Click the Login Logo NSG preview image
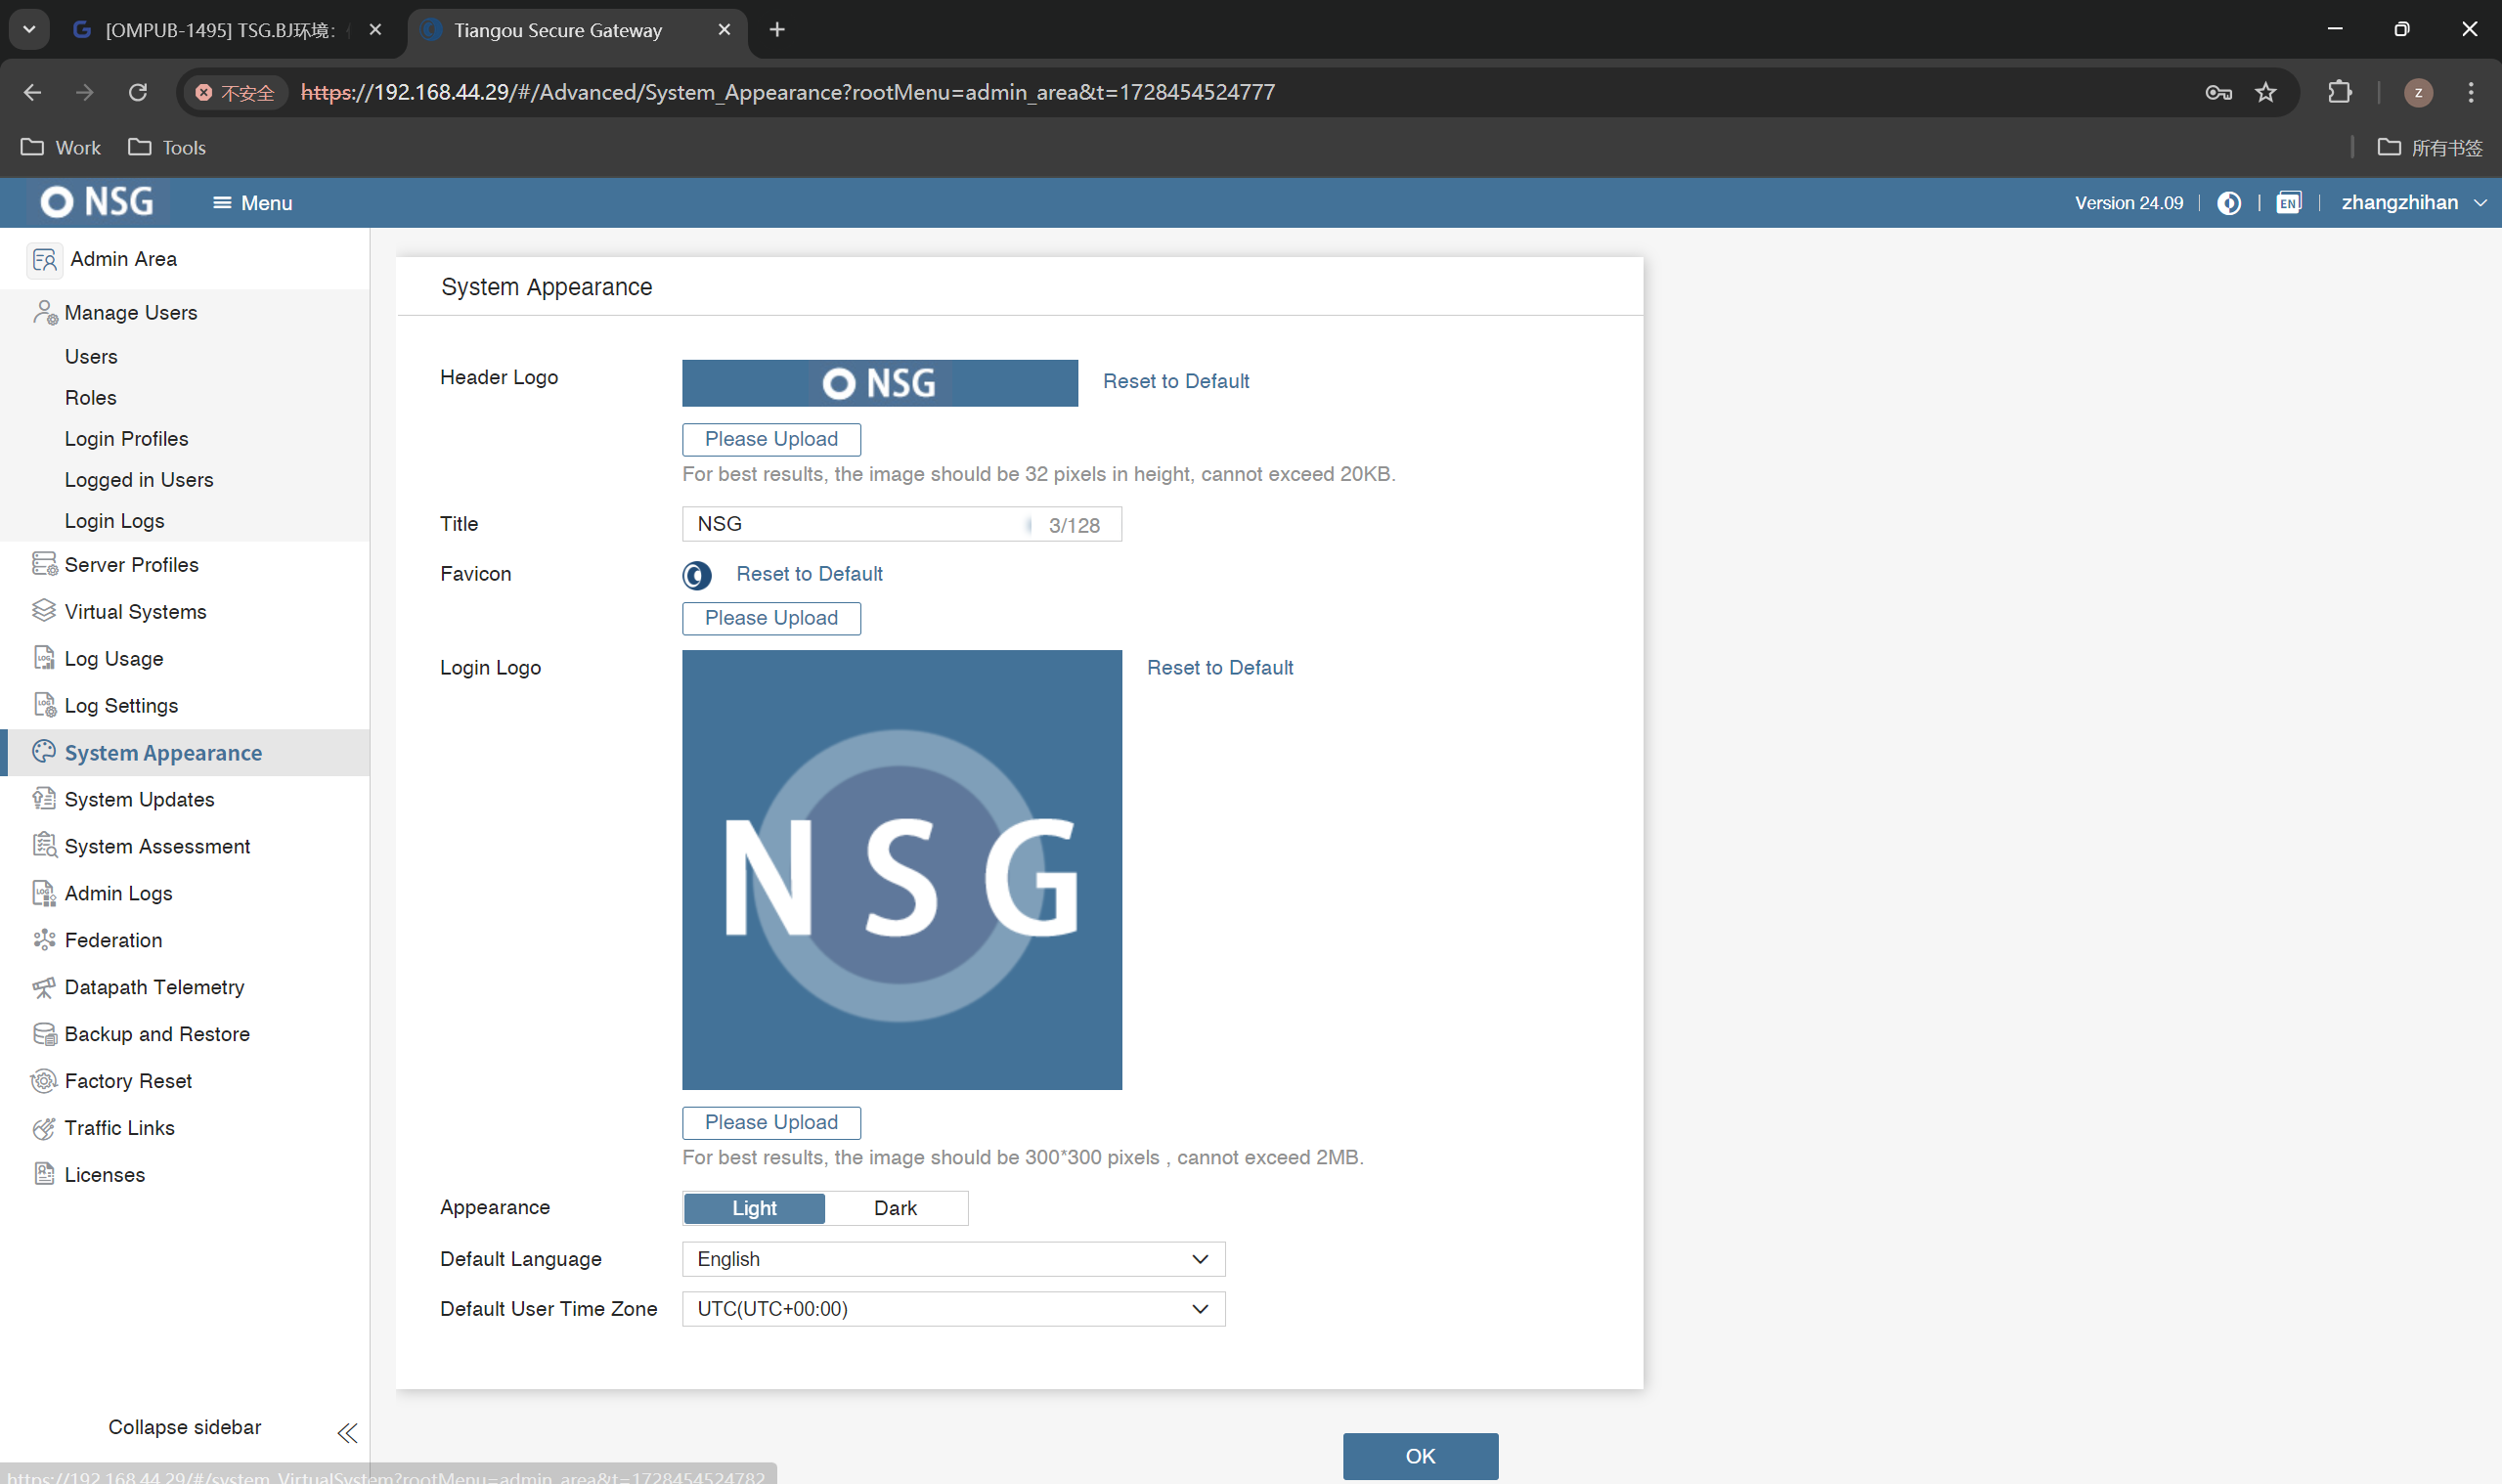Screen dimensions: 2502x1484 pos(901,870)
